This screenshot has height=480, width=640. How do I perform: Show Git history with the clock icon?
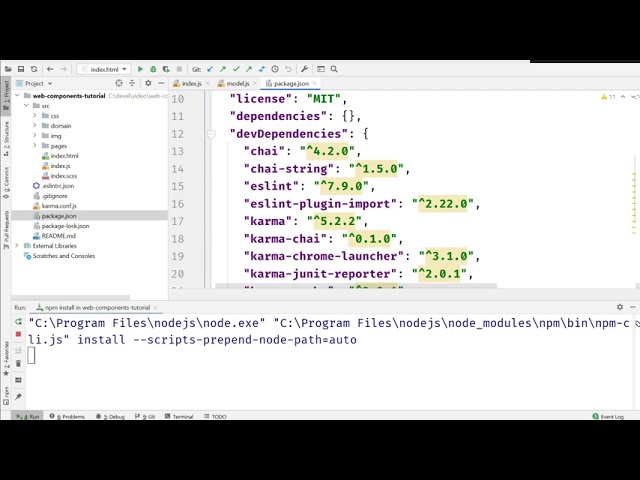point(275,69)
